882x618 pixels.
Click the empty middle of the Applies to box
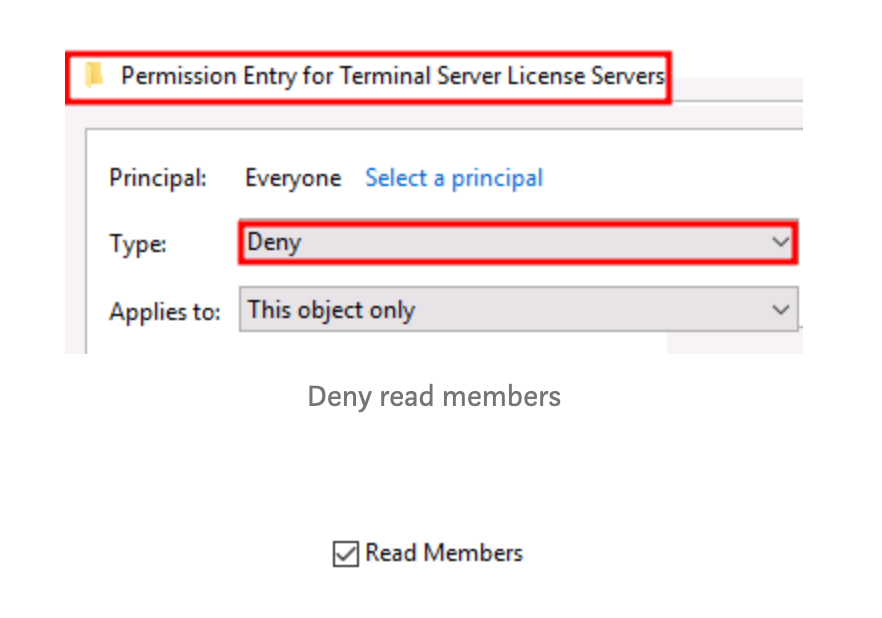coord(590,310)
